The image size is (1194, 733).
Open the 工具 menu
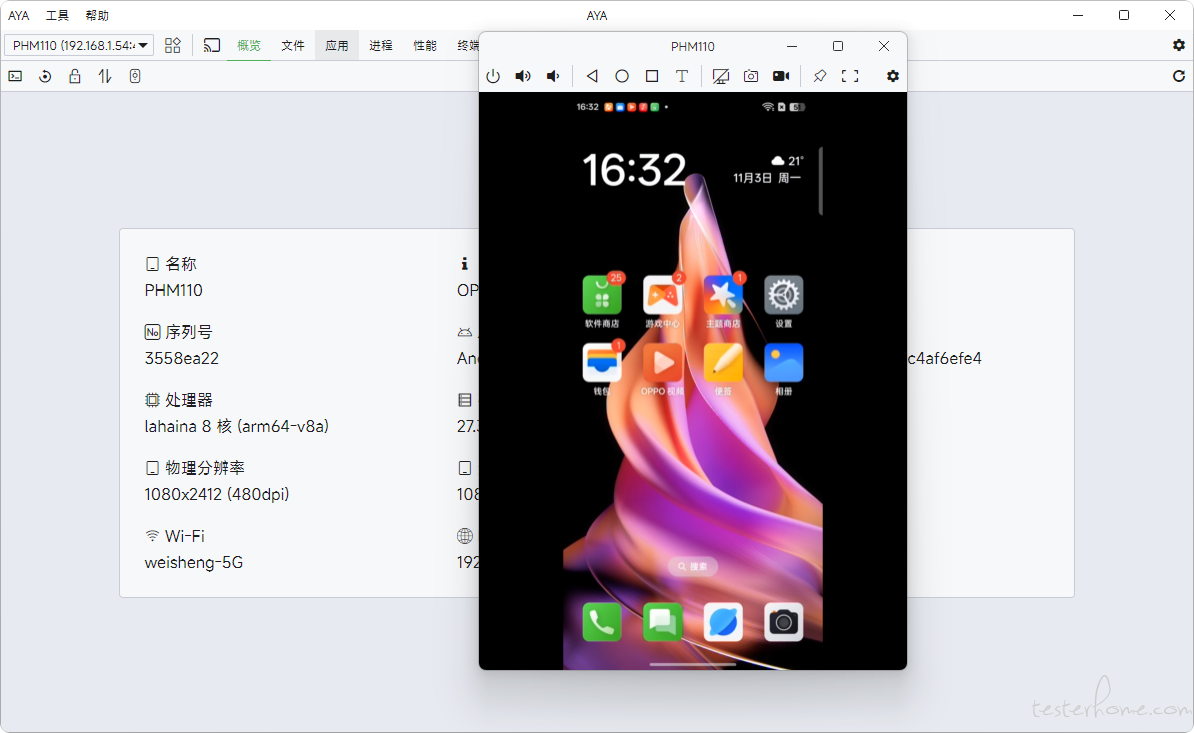[57, 15]
